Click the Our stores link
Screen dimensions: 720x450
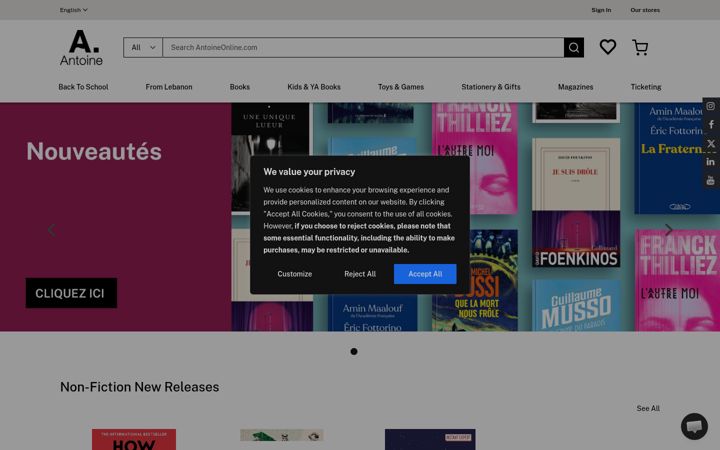coord(645,10)
